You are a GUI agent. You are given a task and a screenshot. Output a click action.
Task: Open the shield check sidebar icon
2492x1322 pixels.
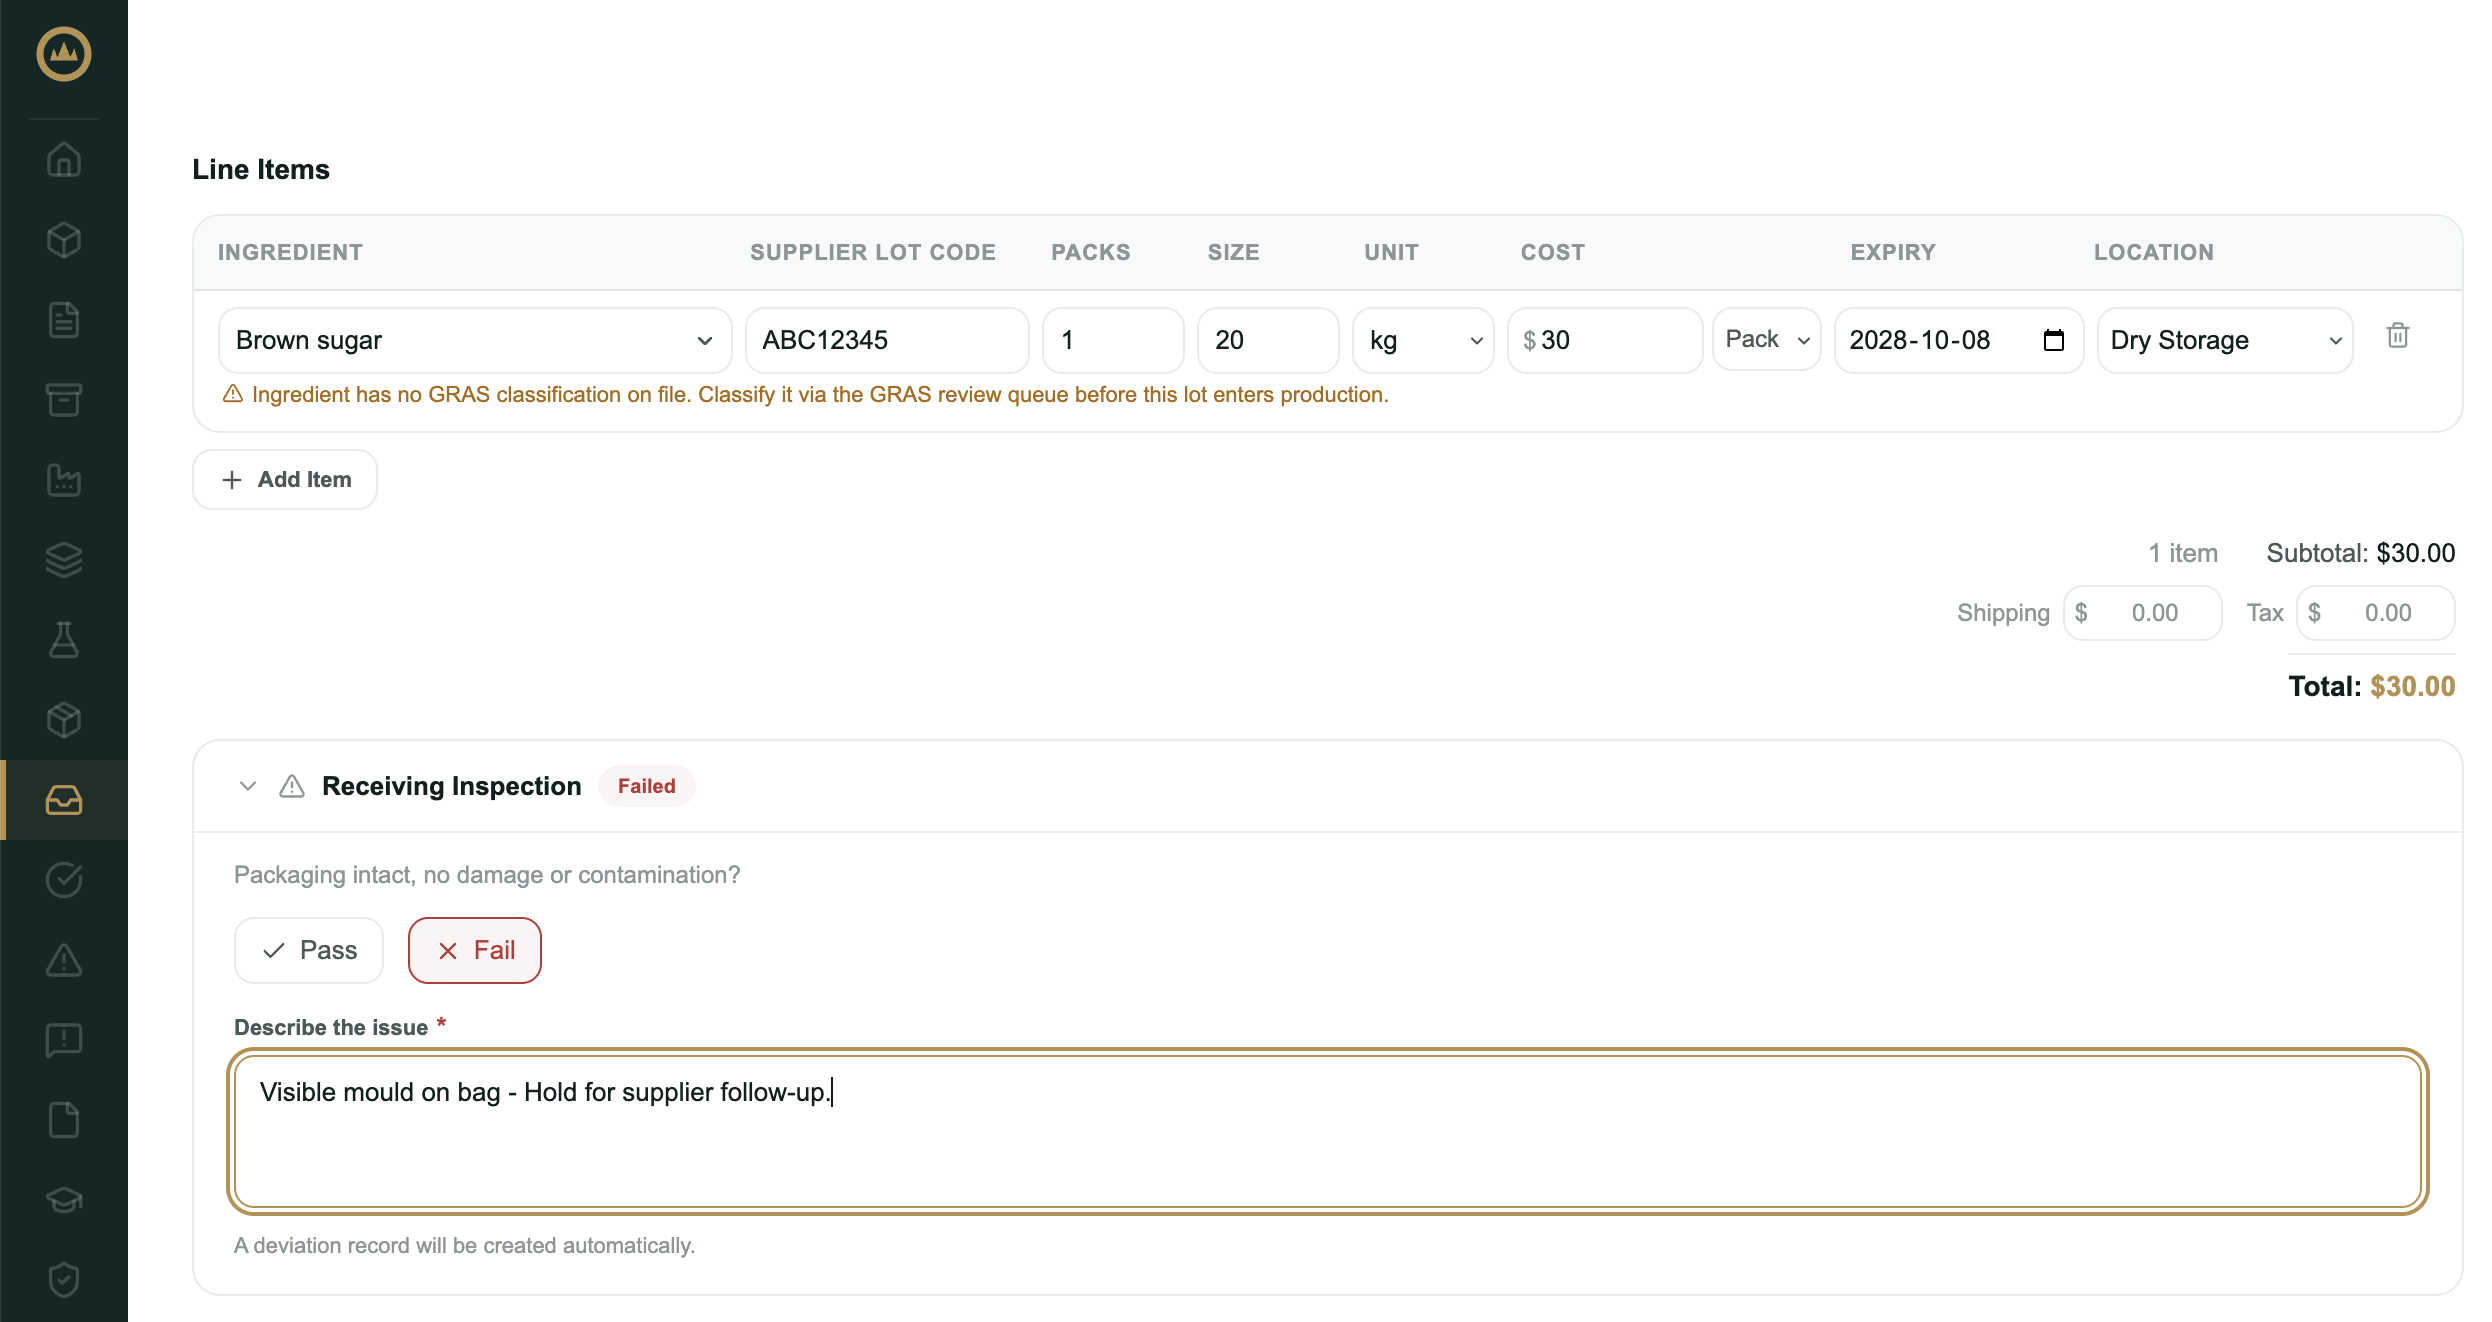[64, 1280]
